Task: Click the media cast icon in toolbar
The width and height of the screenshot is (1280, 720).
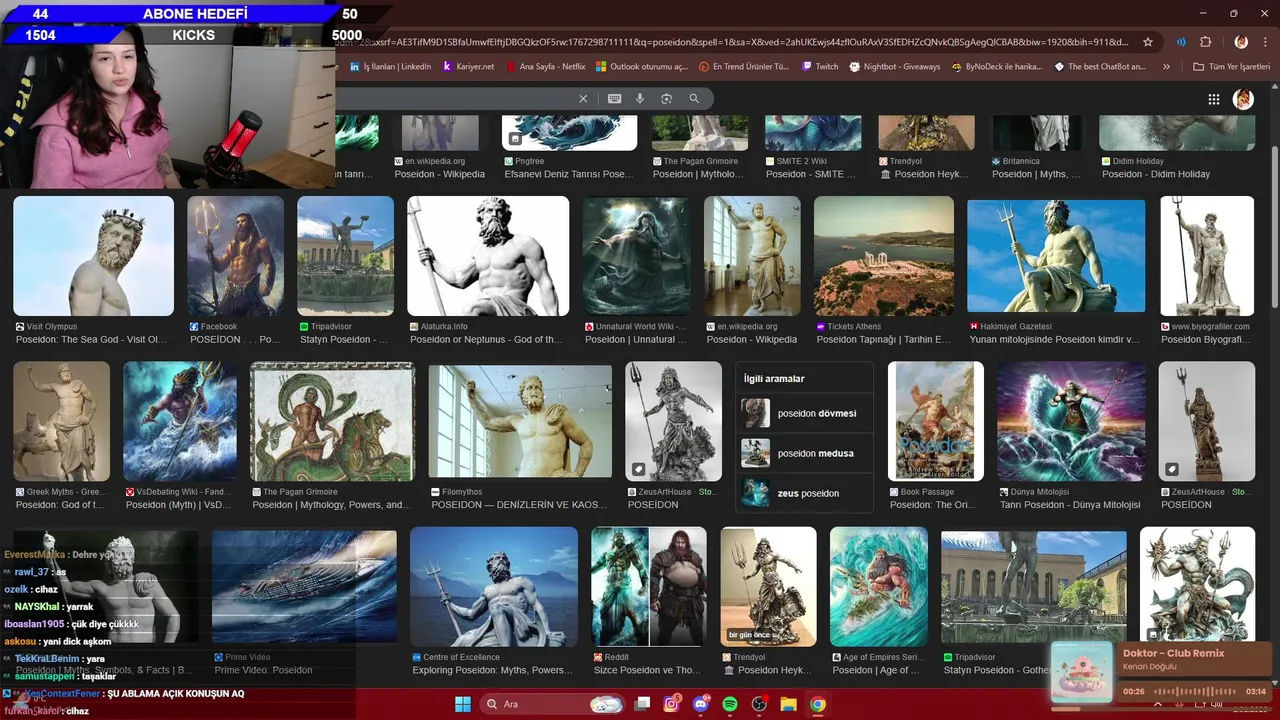Action: [x=1181, y=42]
